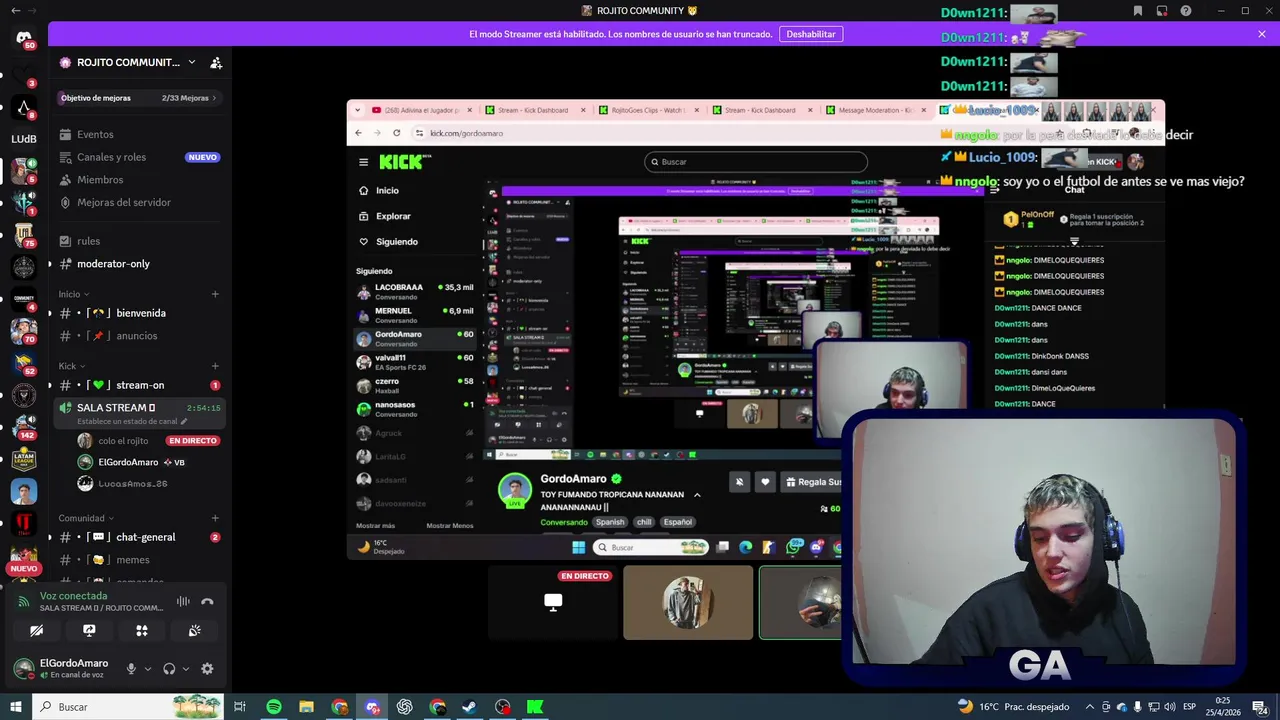1280x720 pixels.
Task: Add channel to Kick category
Action: pyautogui.click(x=215, y=366)
